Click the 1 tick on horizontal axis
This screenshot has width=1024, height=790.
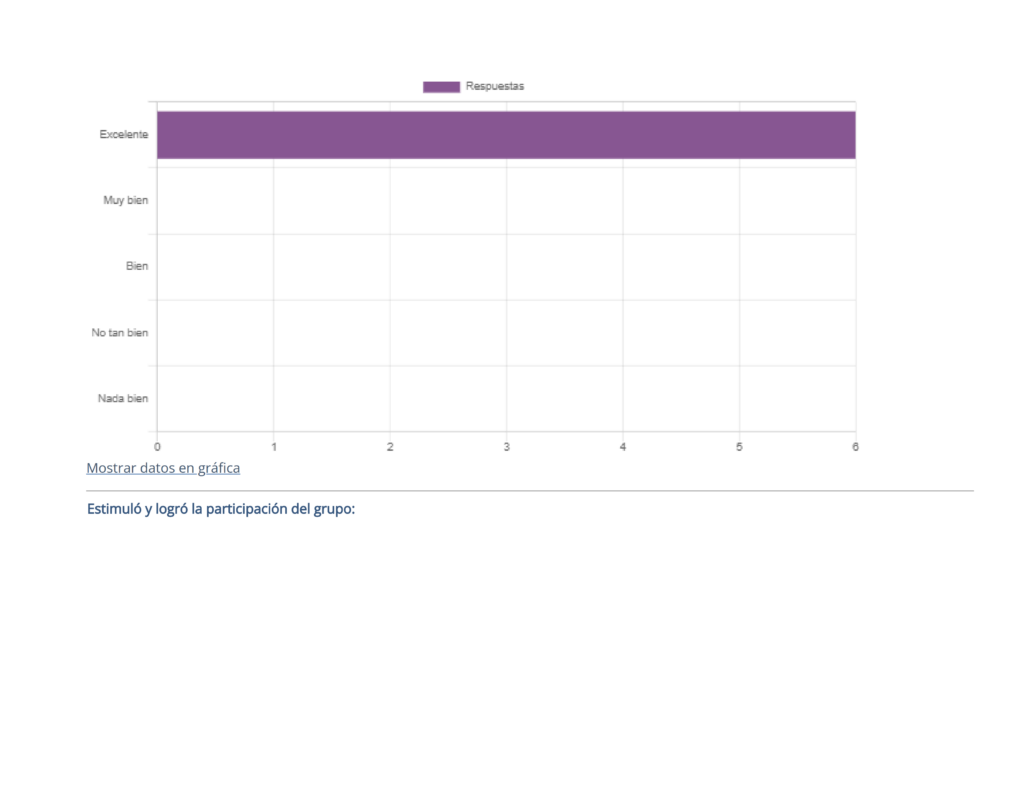click(x=274, y=447)
